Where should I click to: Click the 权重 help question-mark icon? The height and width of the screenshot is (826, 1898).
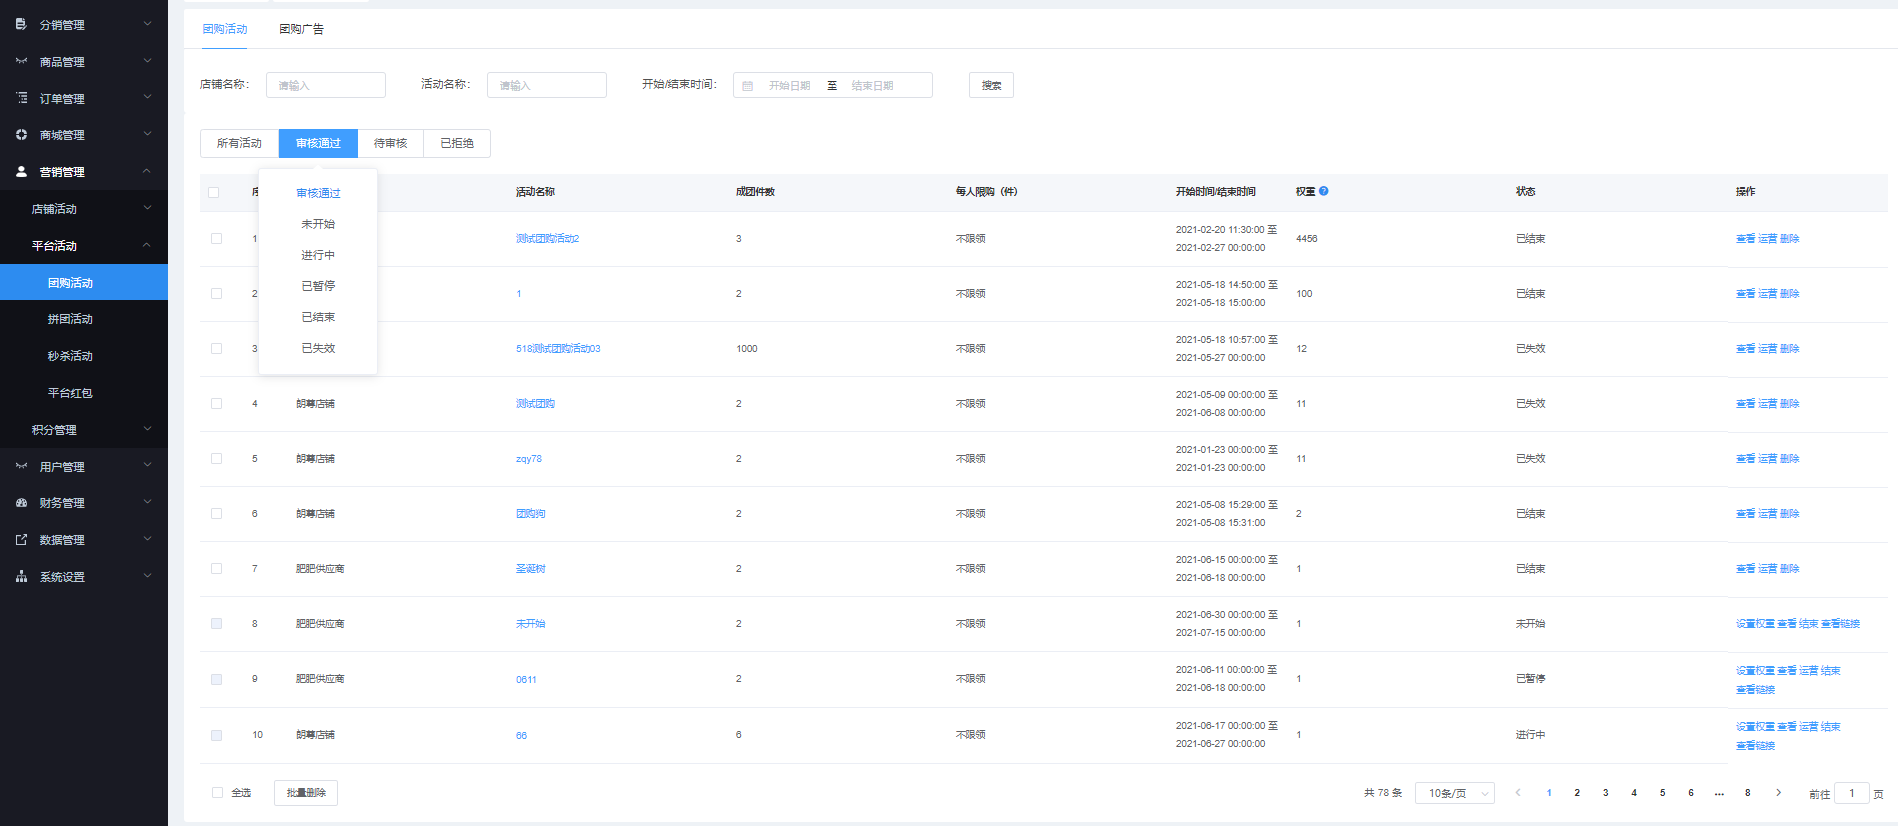click(x=1323, y=191)
